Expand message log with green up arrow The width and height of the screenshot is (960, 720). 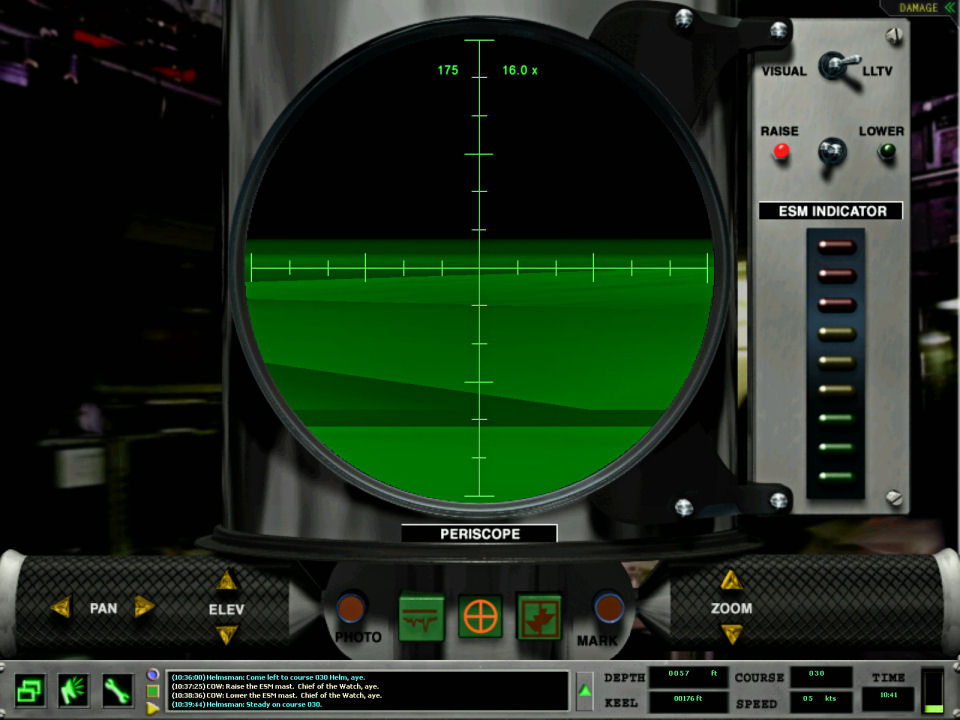pos(585,690)
